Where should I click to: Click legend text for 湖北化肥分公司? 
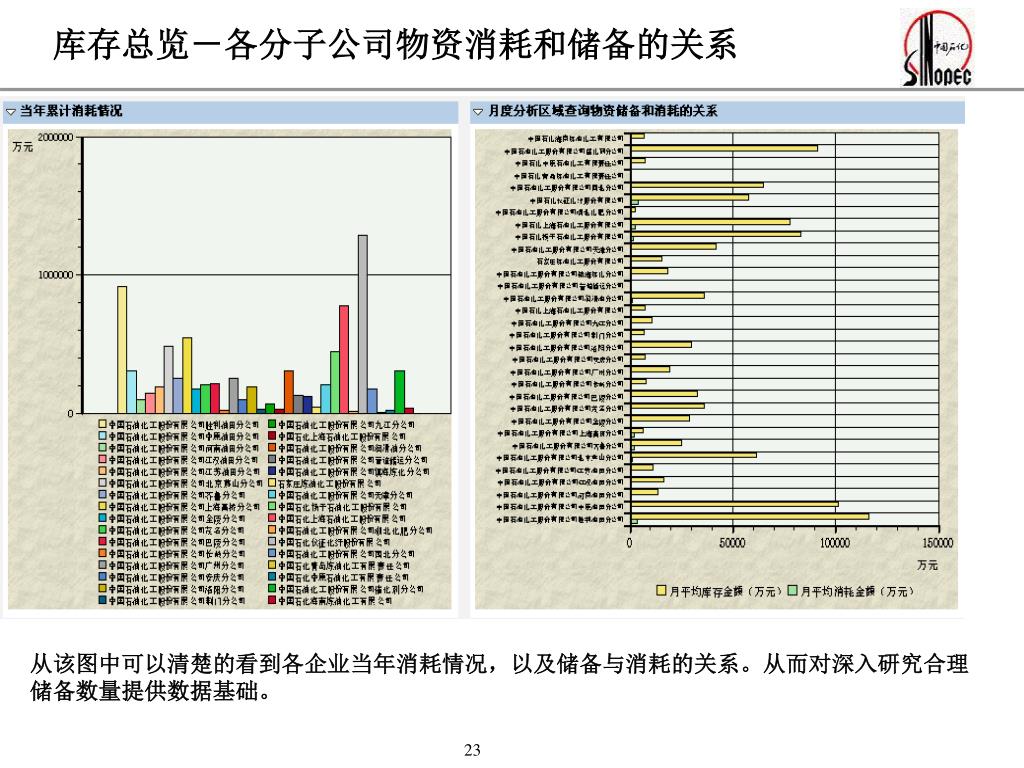click(x=355, y=530)
